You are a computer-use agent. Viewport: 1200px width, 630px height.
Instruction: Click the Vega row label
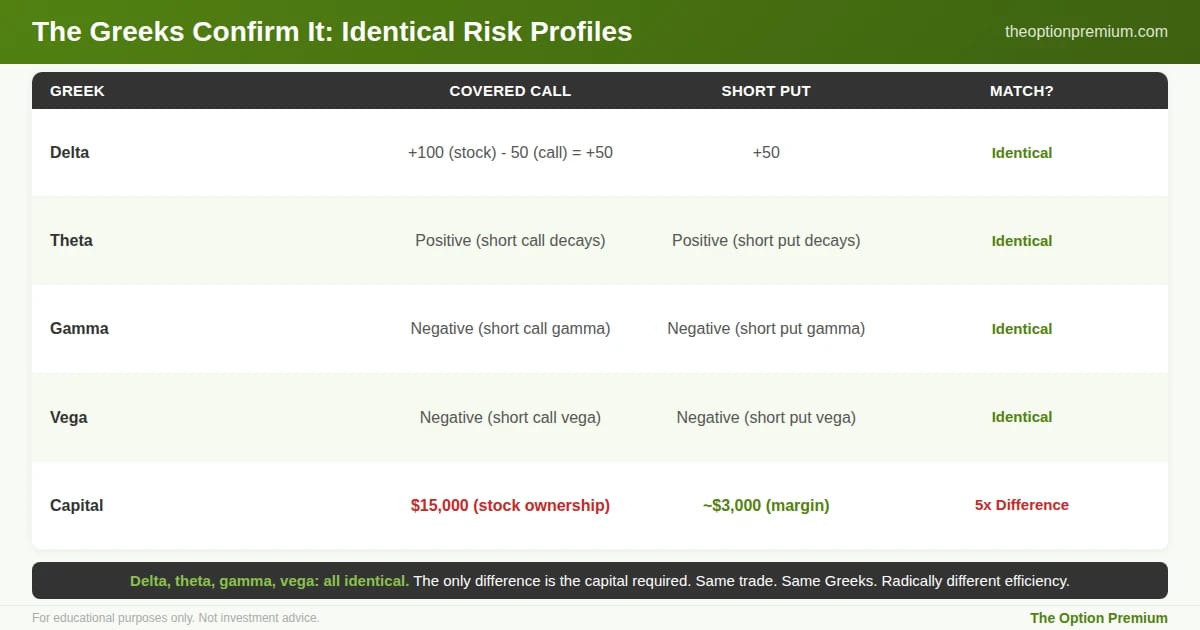(68, 417)
